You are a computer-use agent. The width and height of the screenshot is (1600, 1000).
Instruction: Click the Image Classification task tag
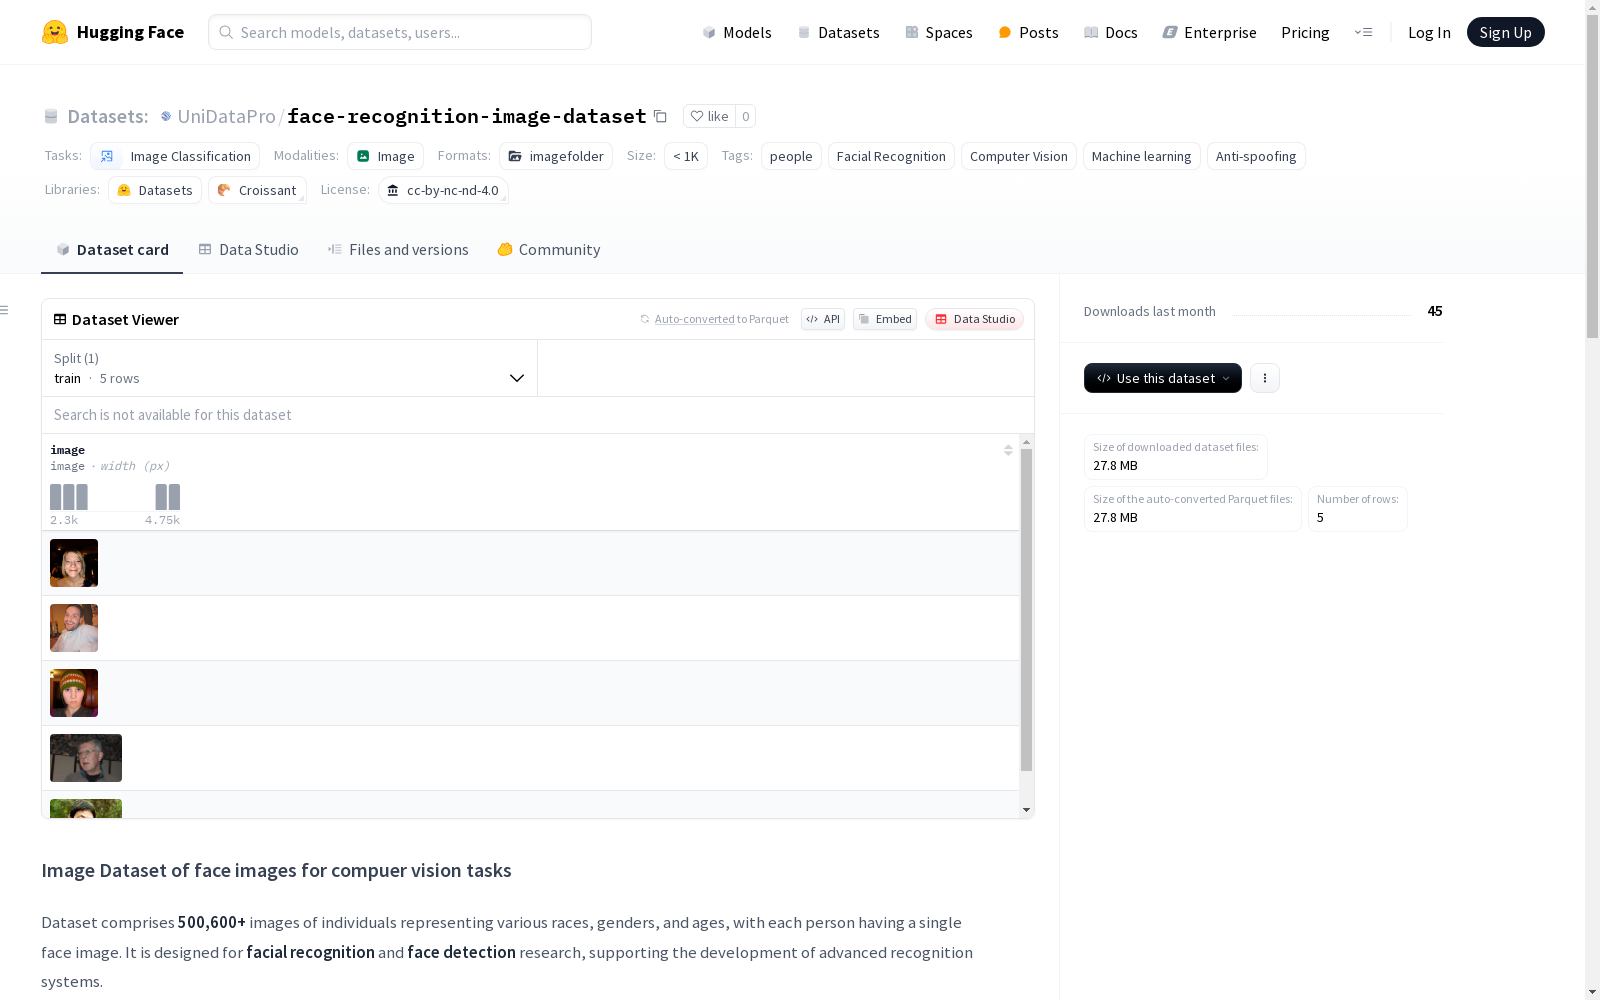tap(175, 156)
